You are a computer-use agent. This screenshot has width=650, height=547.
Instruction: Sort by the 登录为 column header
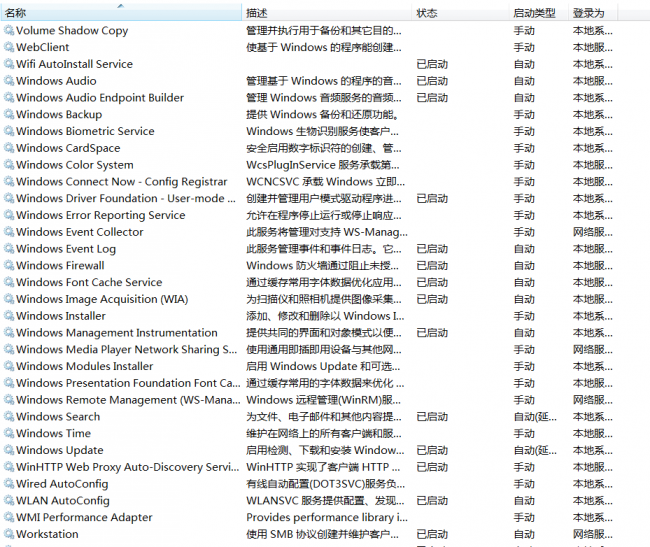pos(592,13)
